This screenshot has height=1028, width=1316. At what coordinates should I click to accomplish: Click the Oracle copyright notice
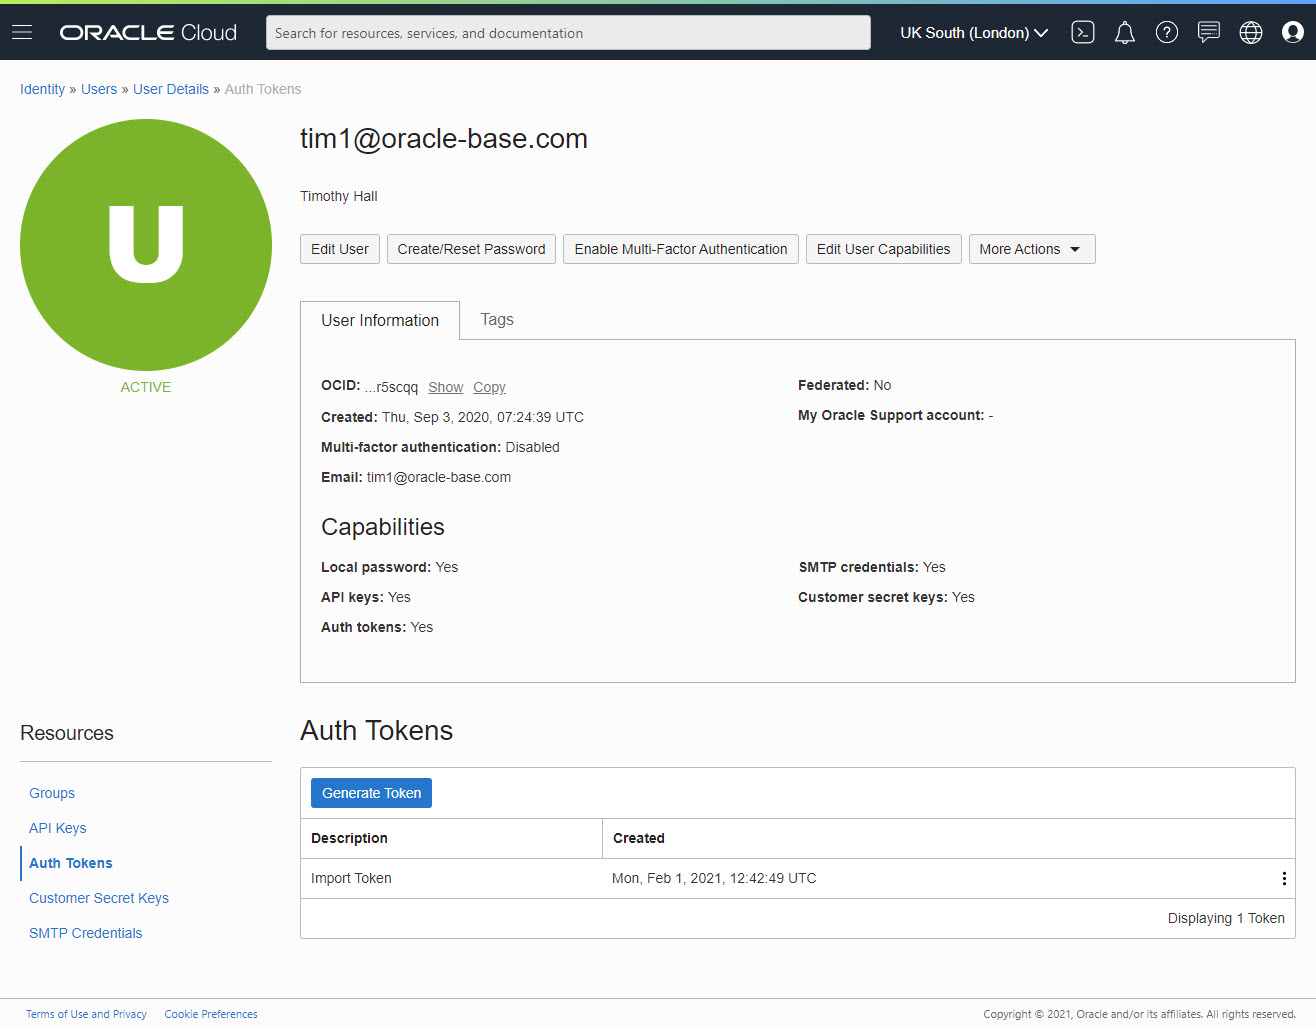1139,1014
